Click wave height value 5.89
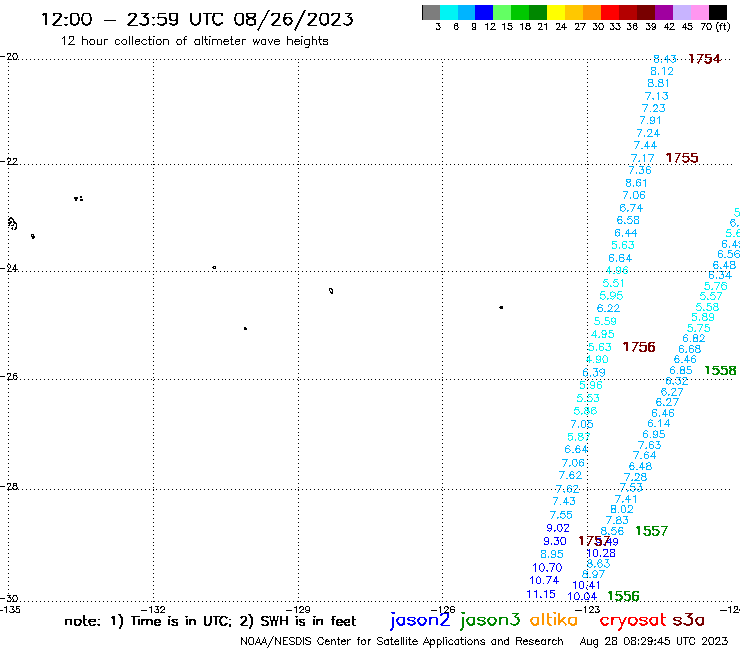This screenshot has width=740, height=650. [x=703, y=317]
